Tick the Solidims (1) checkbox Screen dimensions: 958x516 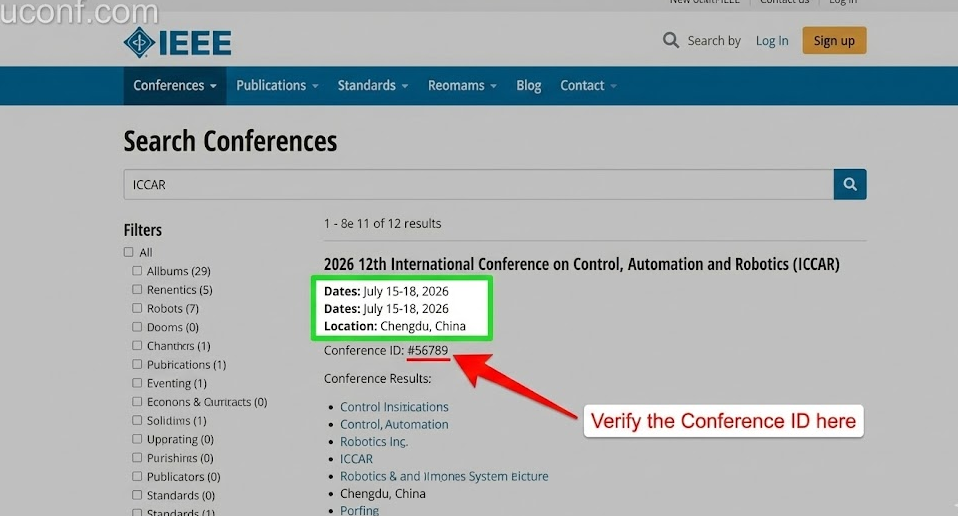[x=137, y=420]
